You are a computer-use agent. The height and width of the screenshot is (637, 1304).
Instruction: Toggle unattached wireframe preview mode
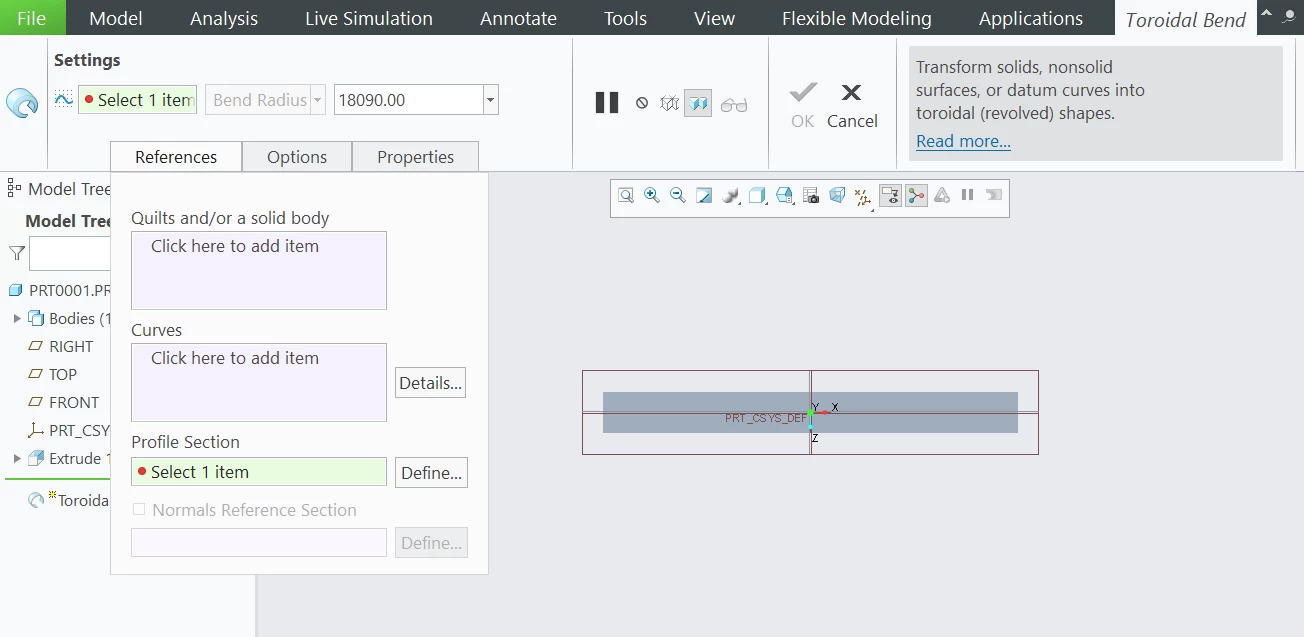[x=670, y=103]
